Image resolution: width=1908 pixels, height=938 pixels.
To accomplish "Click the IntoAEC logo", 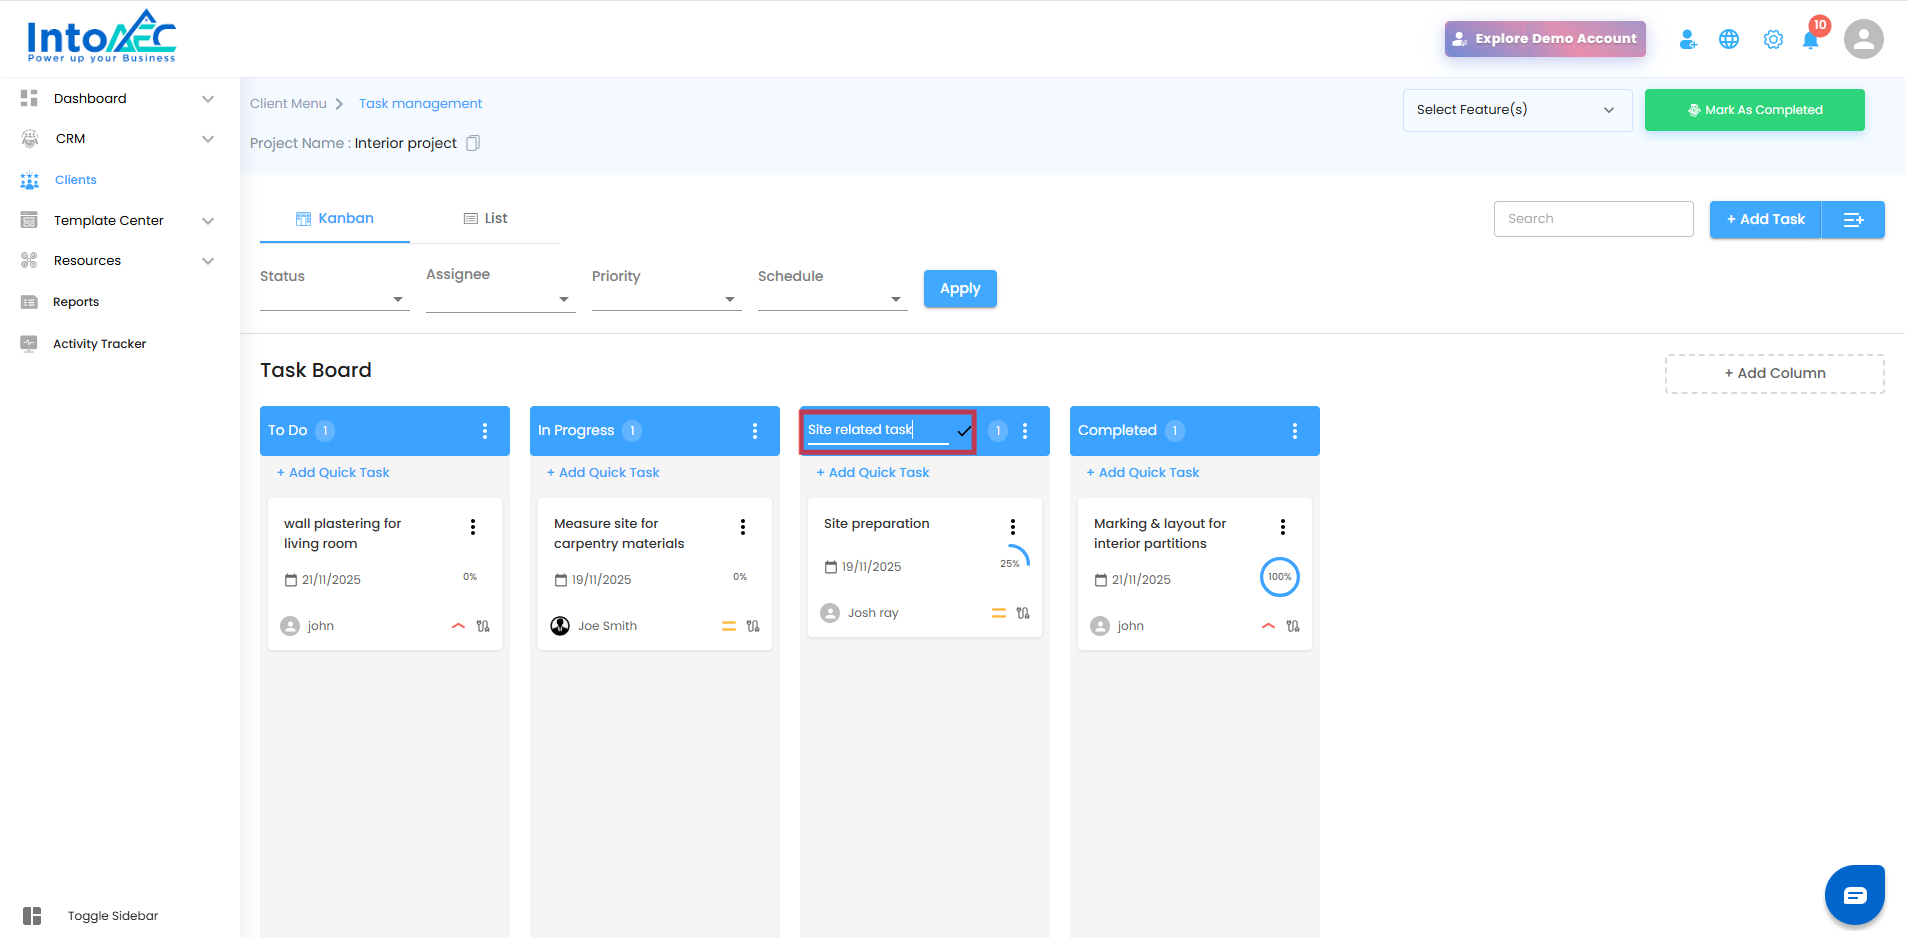I will pyautogui.click(x=101, y=37).
